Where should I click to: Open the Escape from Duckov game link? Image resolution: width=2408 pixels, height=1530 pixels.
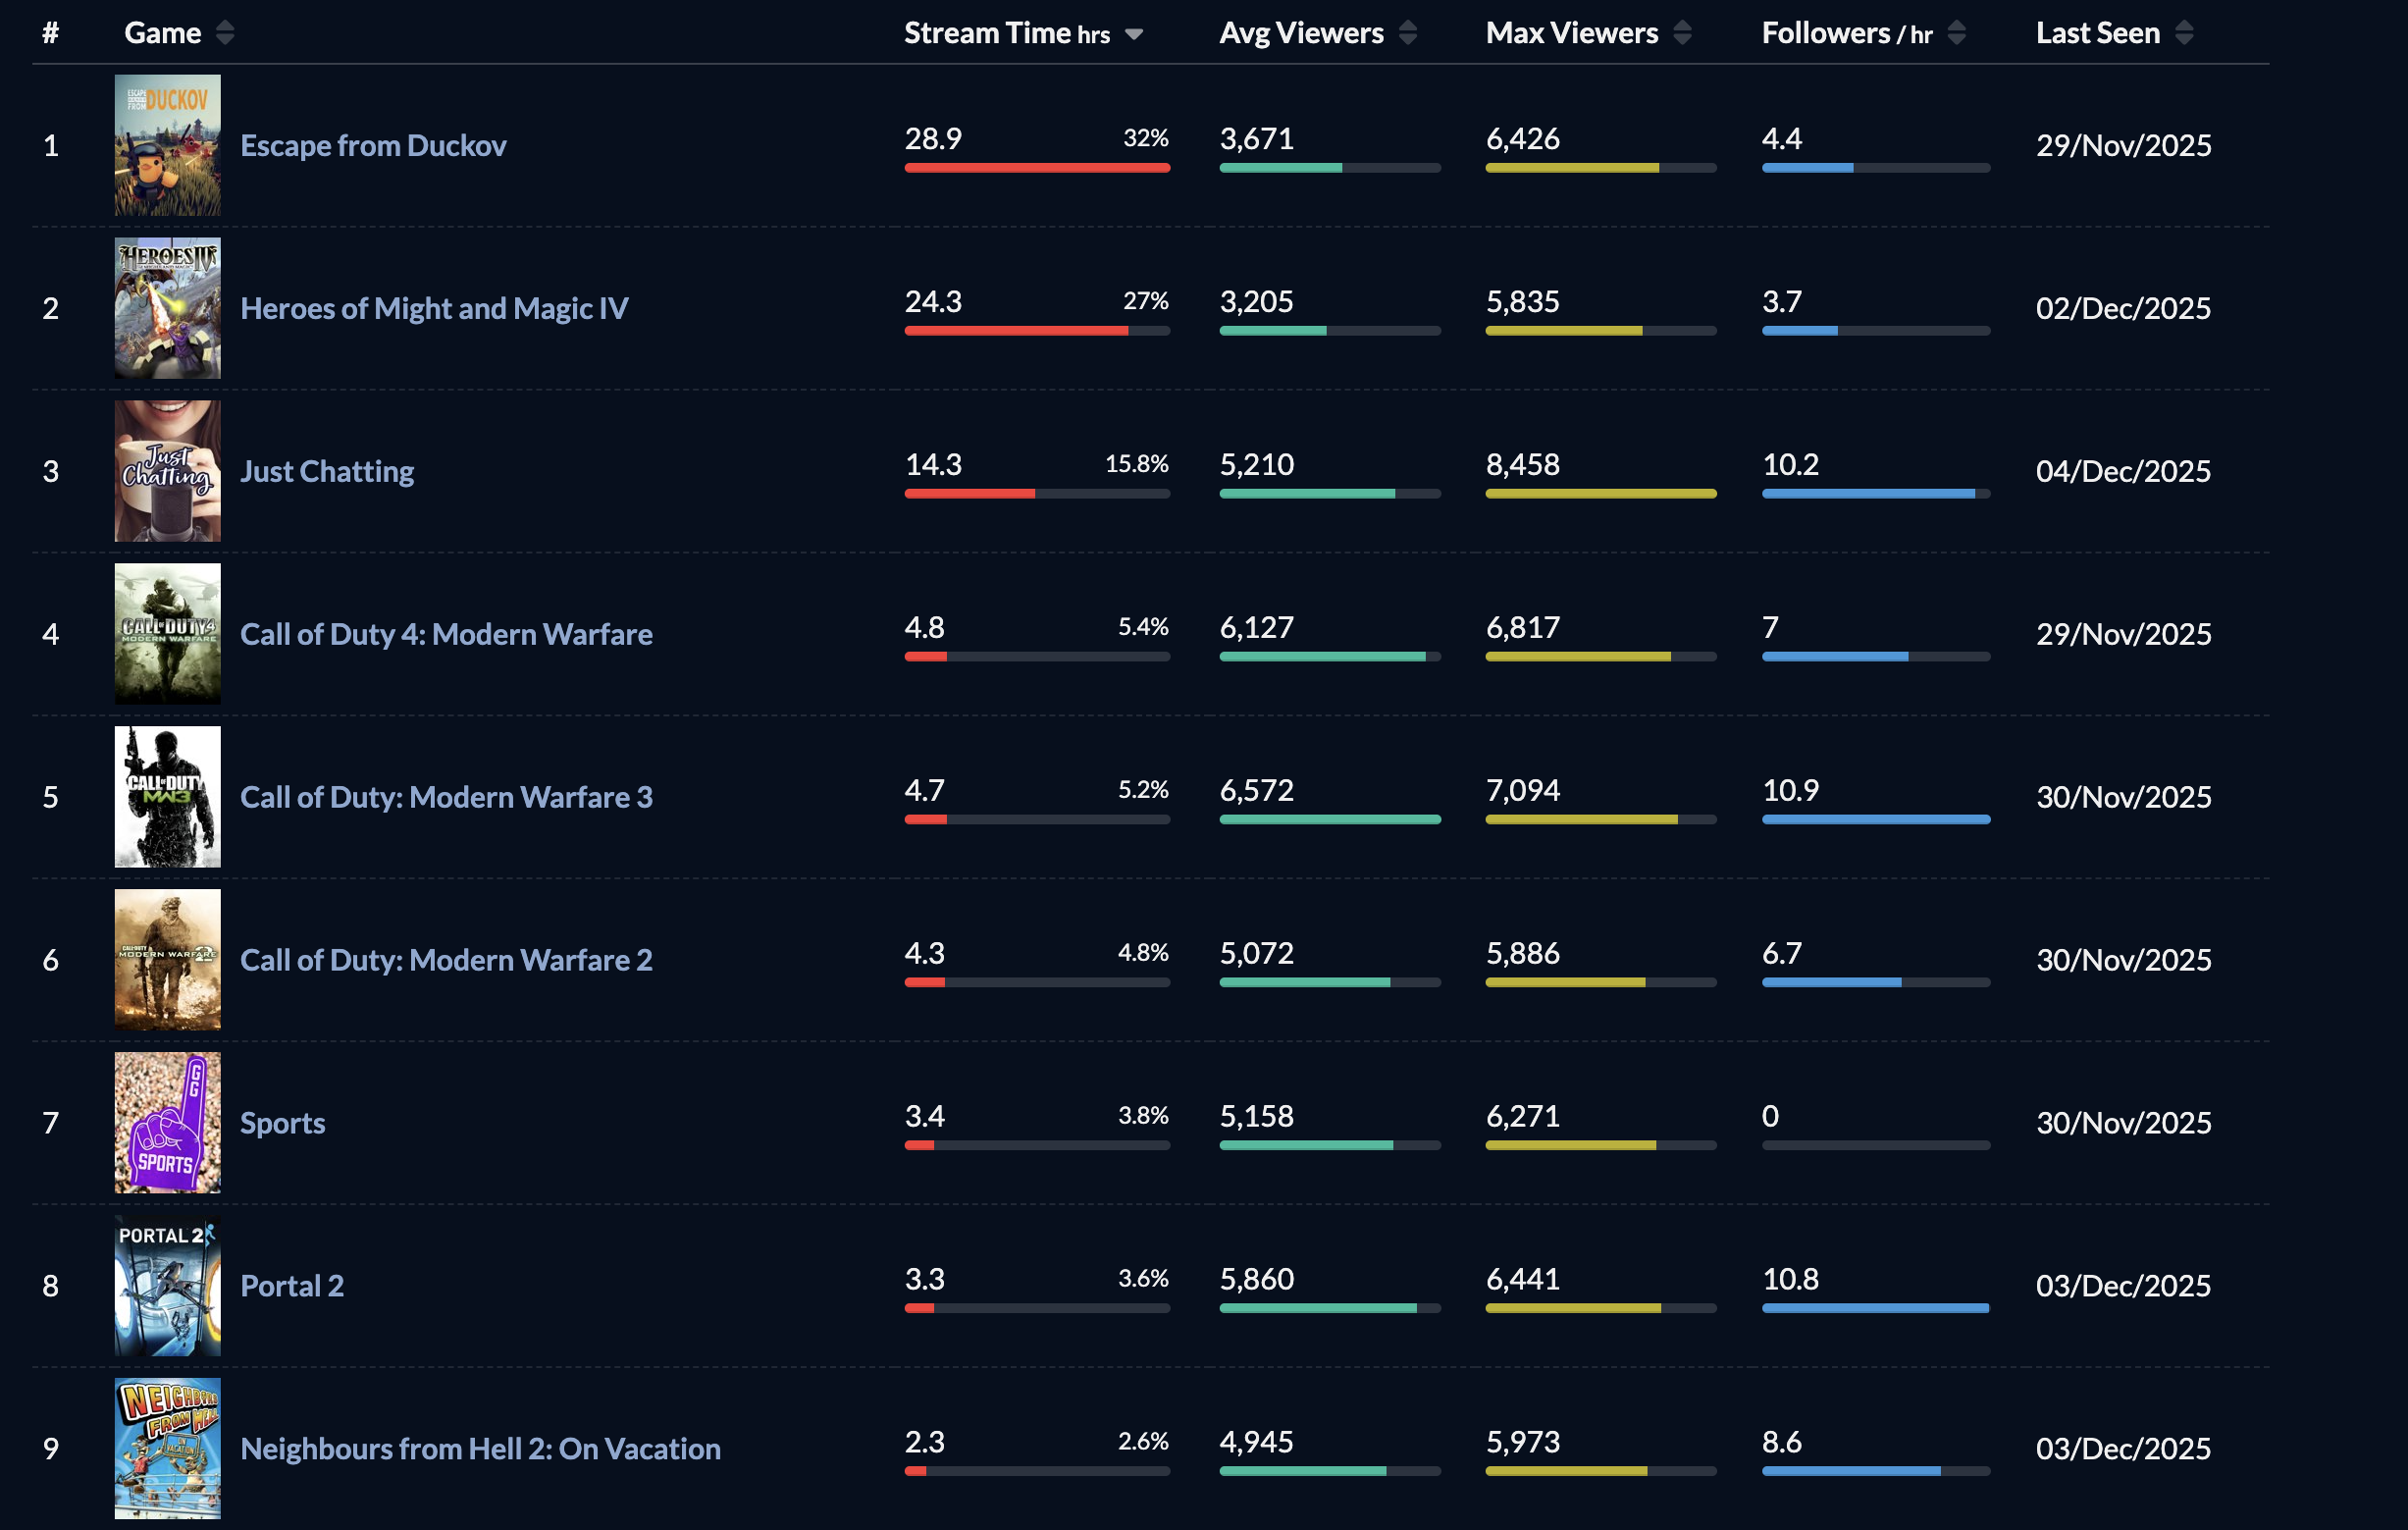(x=373, y=146)
